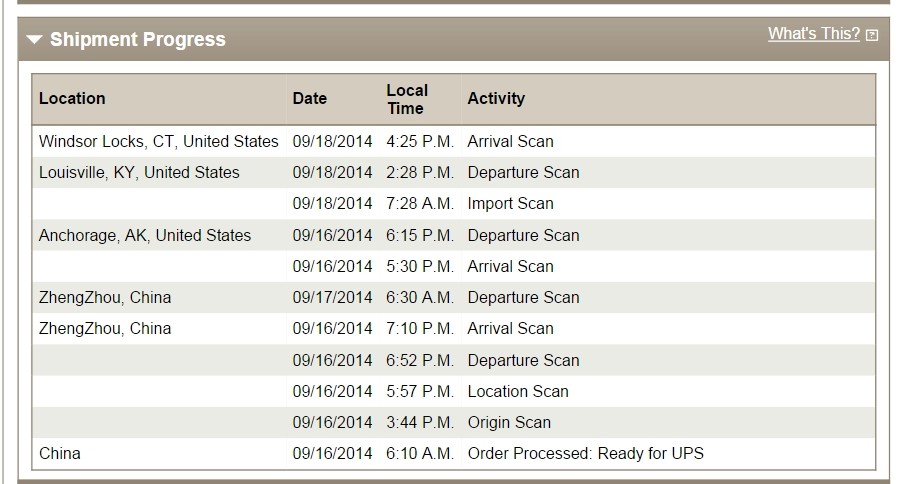Click "Order Processed: Ready for UPS" text
This screenshot has height=484, width=921.
[x=585, y=453]
